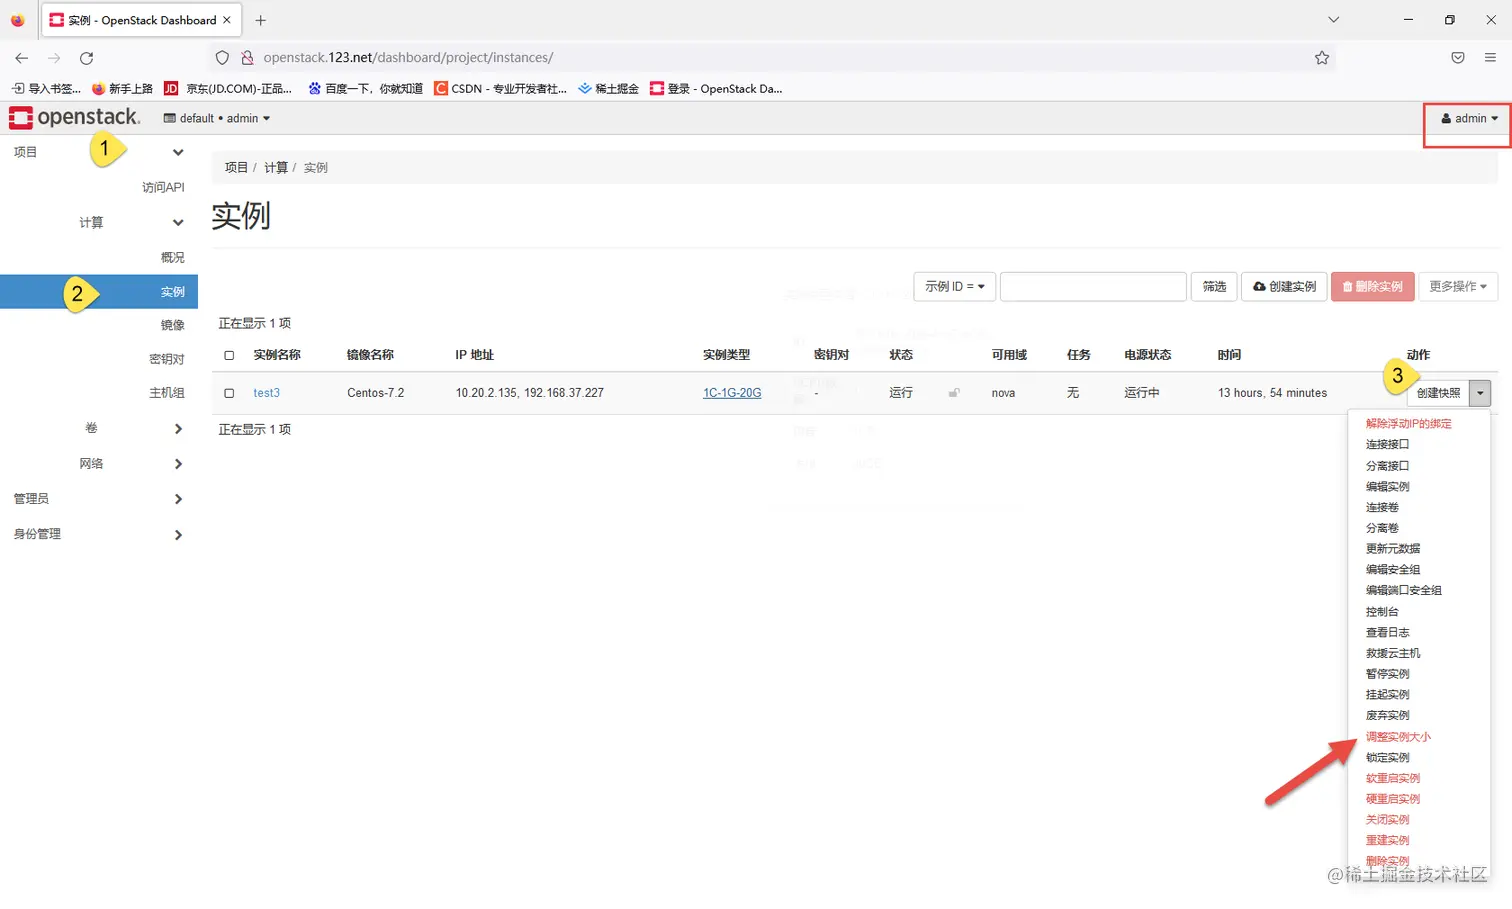Open the 示例 ID filter dropdown

pos(954,287)
